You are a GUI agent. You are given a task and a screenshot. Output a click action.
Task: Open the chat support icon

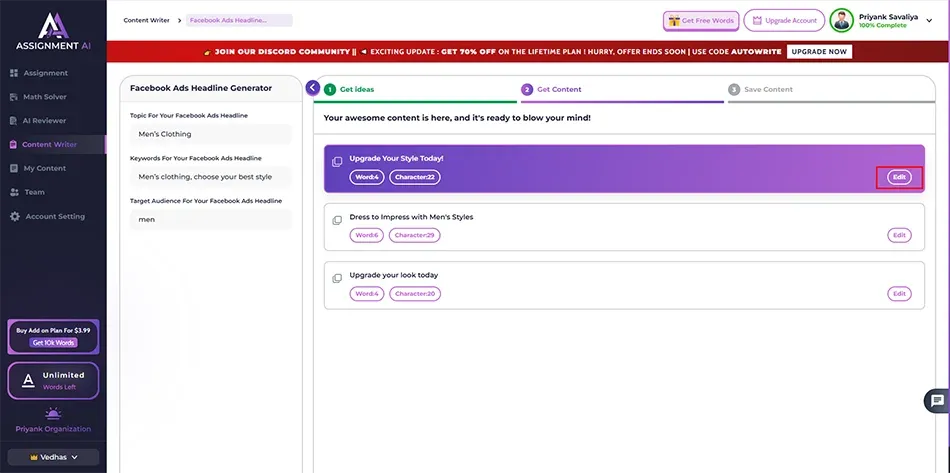click(936, 400)
